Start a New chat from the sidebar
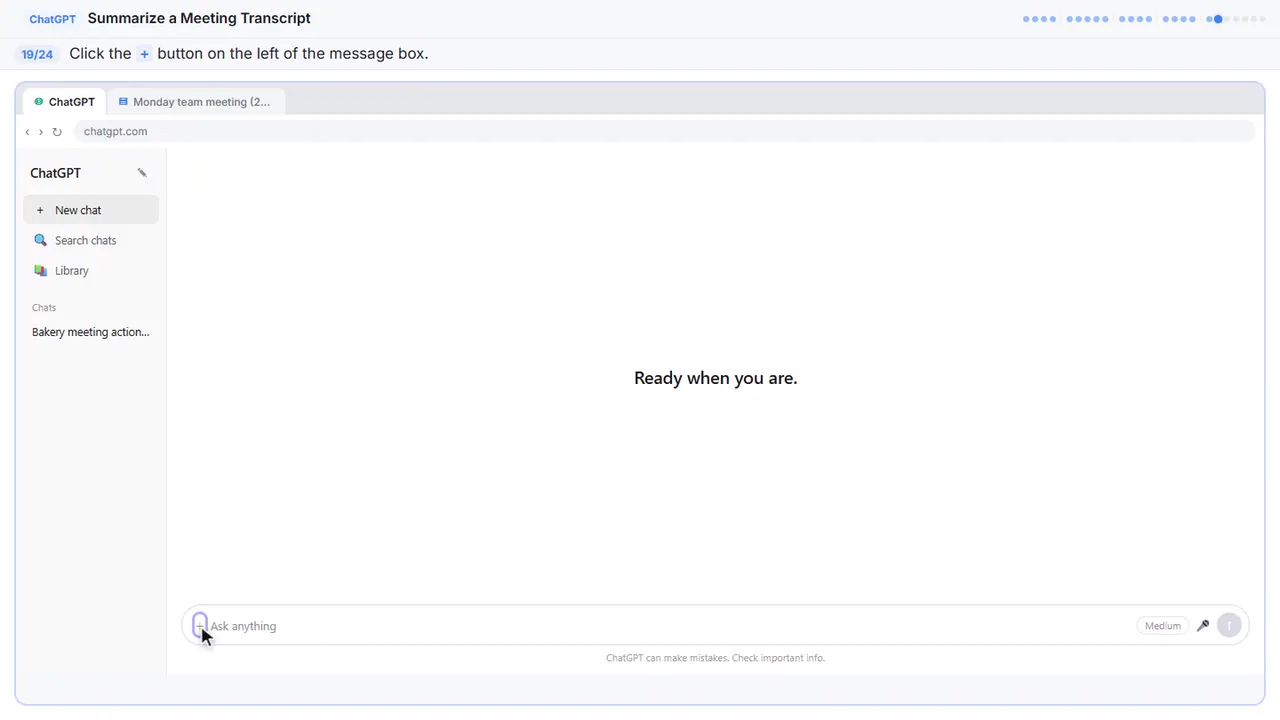Image resolution: width=1280 pixels, height=720 pixels. click(x=91, y=210)
